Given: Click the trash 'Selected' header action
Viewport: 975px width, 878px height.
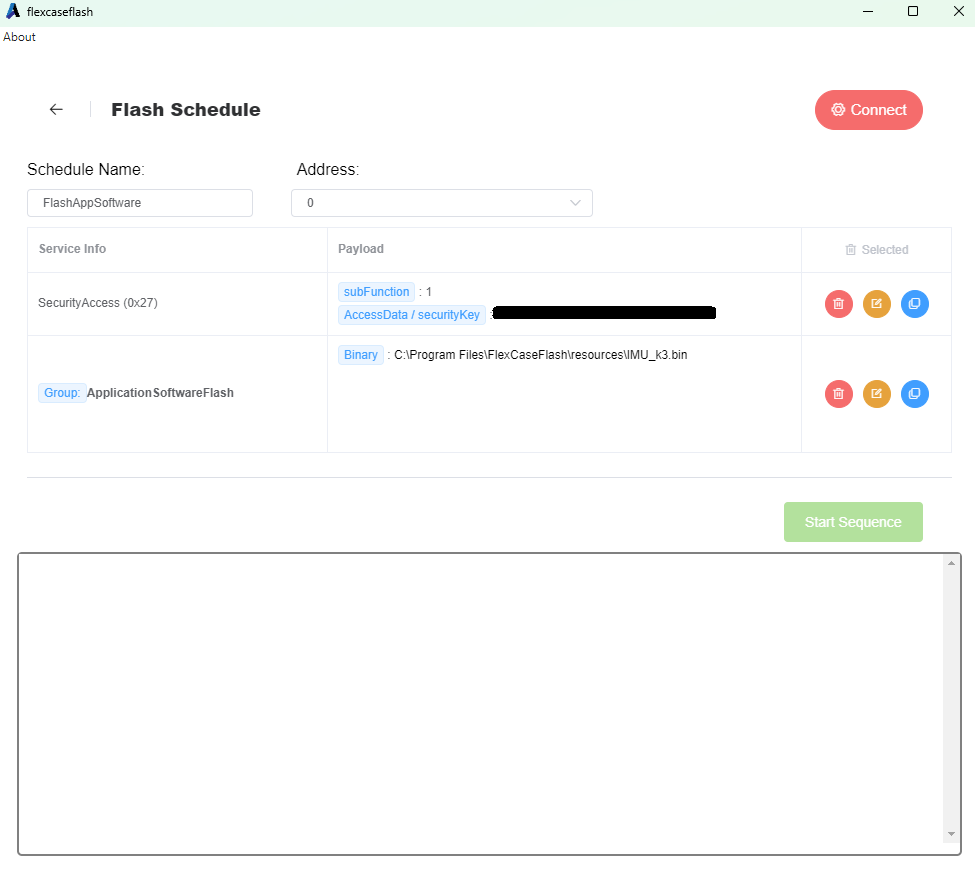Looking at the screenshot, I should coord(876,250).
